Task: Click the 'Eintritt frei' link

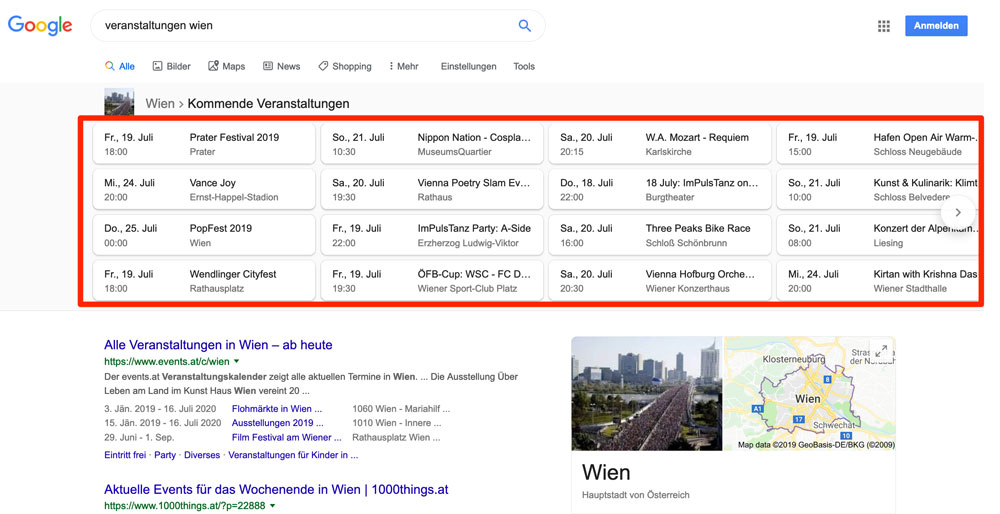Action: click(125, 455)
